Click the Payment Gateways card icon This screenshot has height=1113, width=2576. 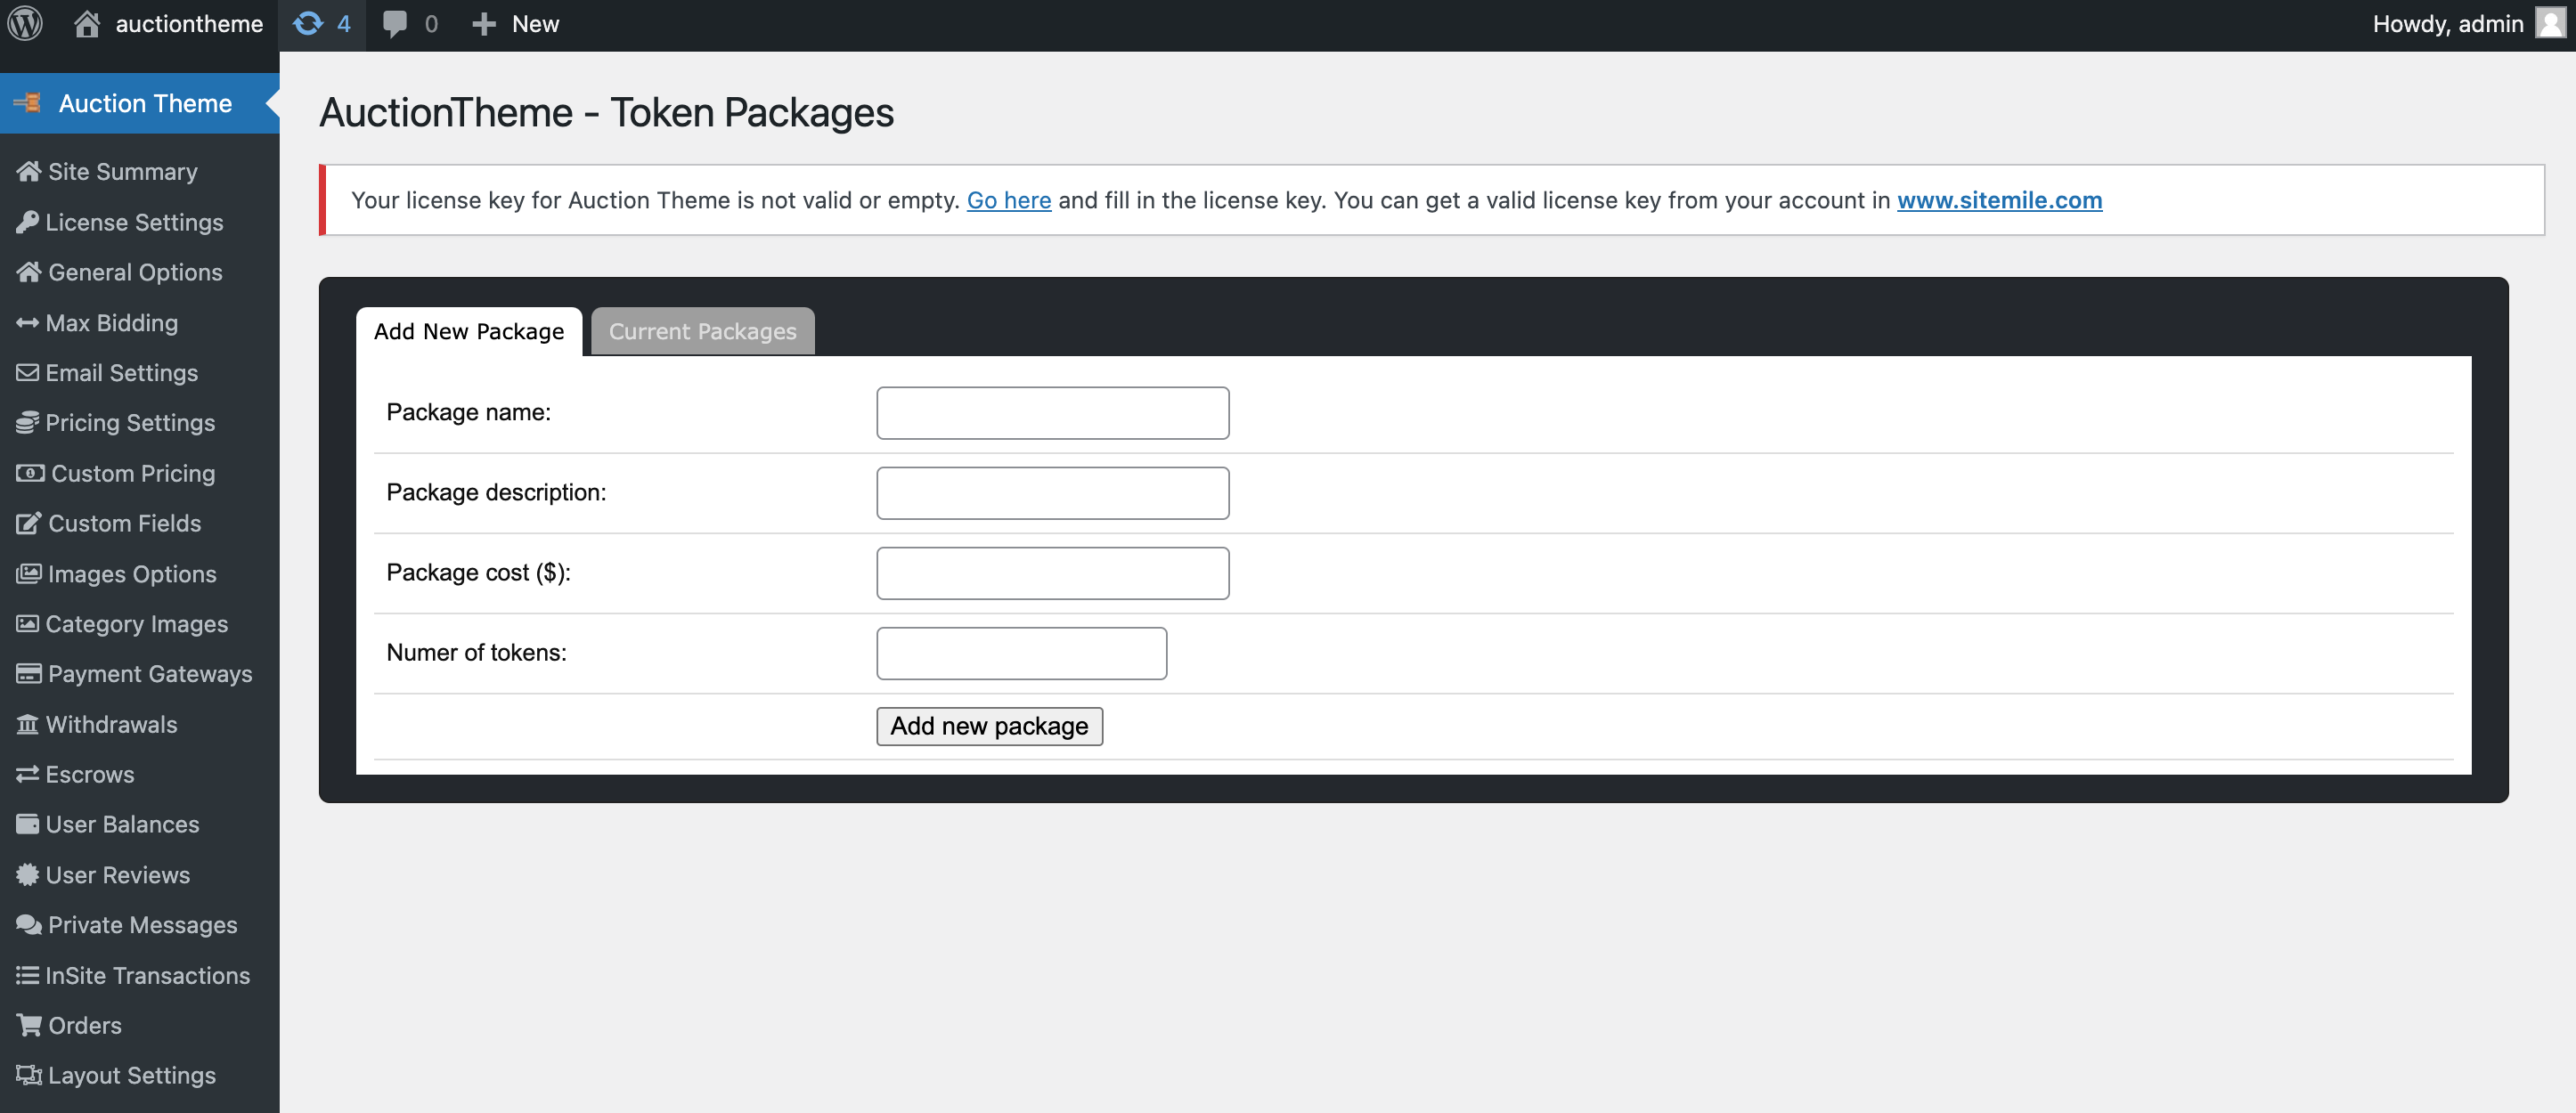pos(28,674)
